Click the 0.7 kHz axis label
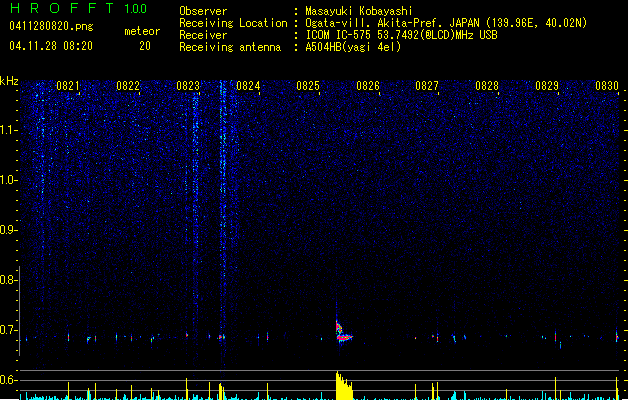629x400 pixels. click(8, 330)
